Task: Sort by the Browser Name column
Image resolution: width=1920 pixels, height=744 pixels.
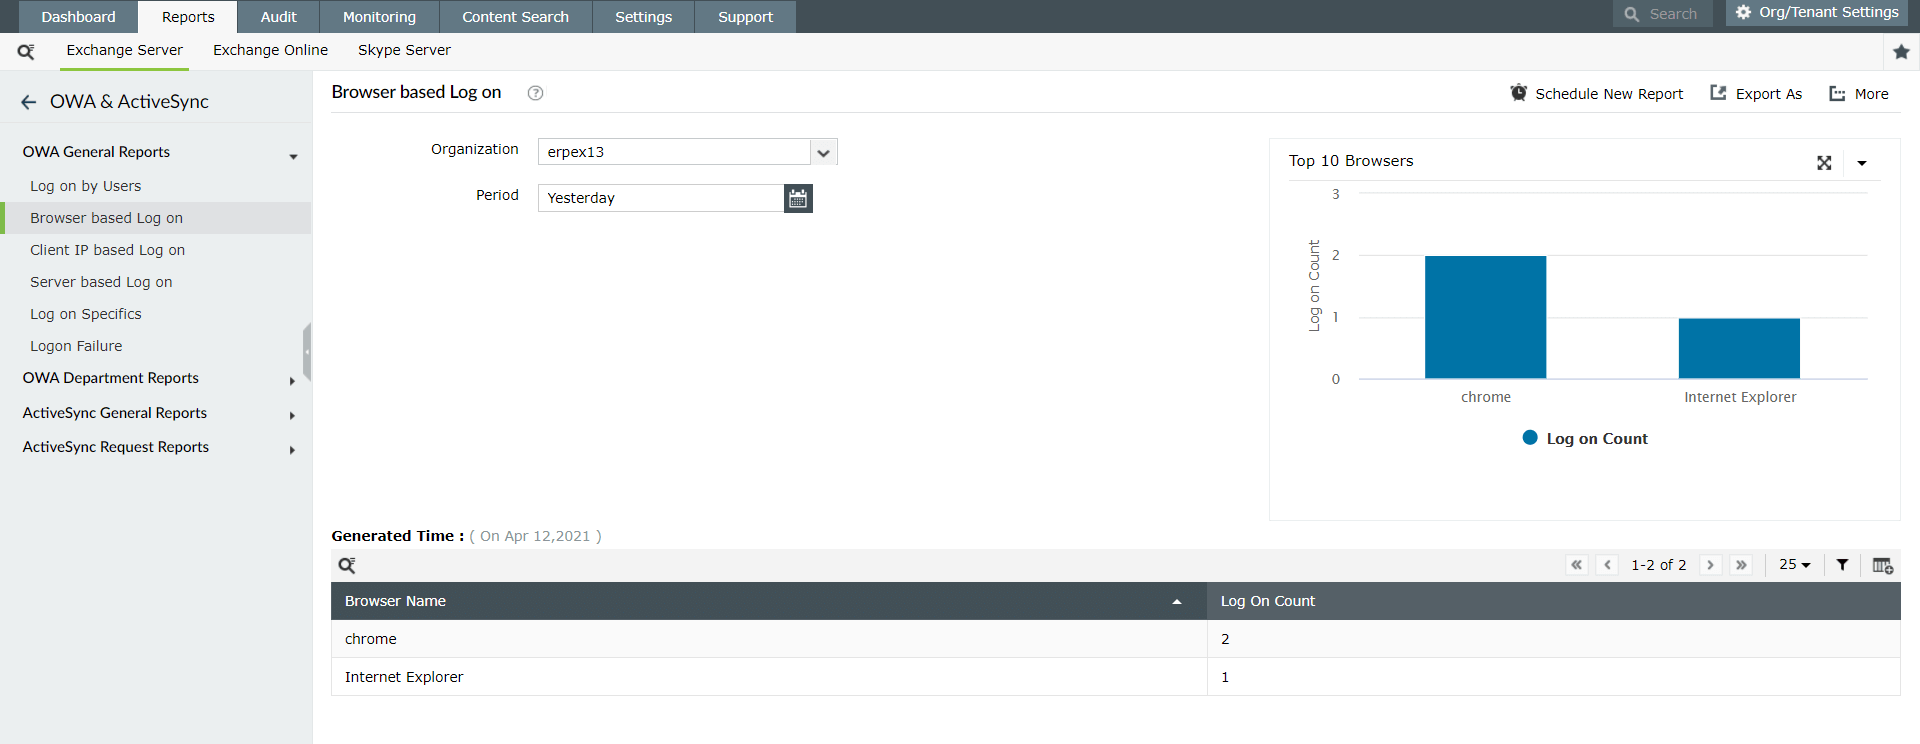Action: (769, 601)
